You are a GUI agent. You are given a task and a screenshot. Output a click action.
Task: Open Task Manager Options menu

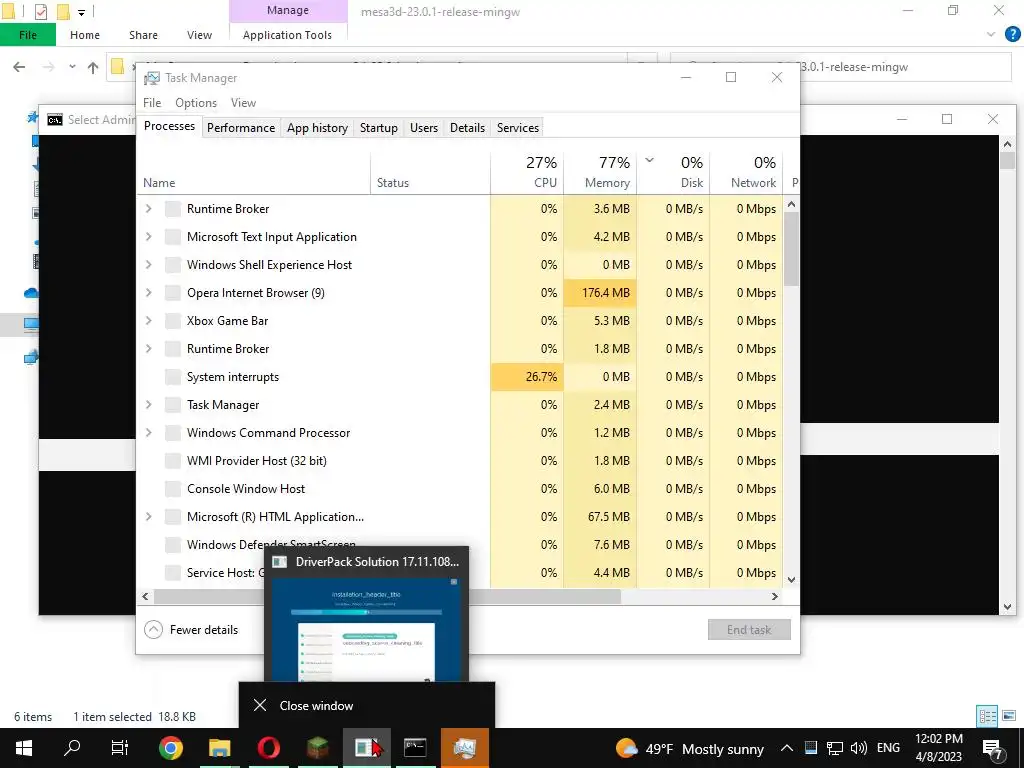(x=196, y=103)
